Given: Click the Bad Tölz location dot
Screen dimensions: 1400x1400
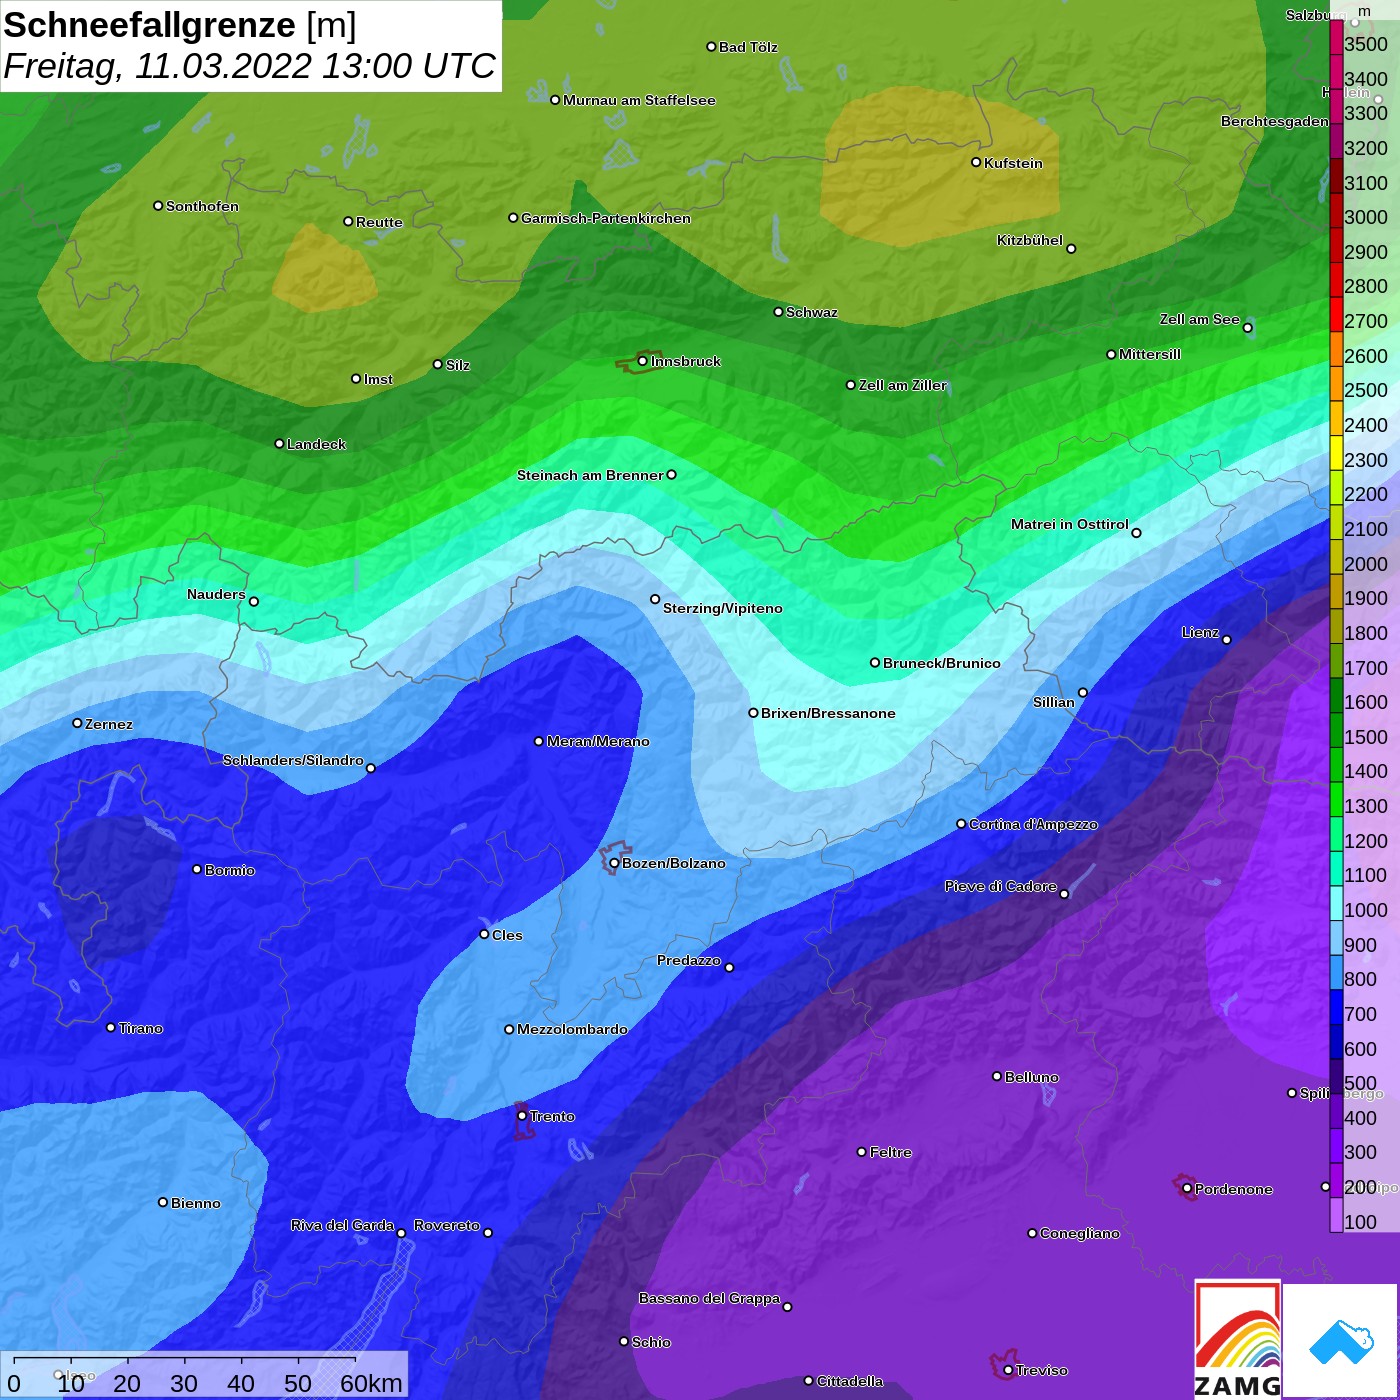Looking at the screenshot, I should click(x=711, y=47).
